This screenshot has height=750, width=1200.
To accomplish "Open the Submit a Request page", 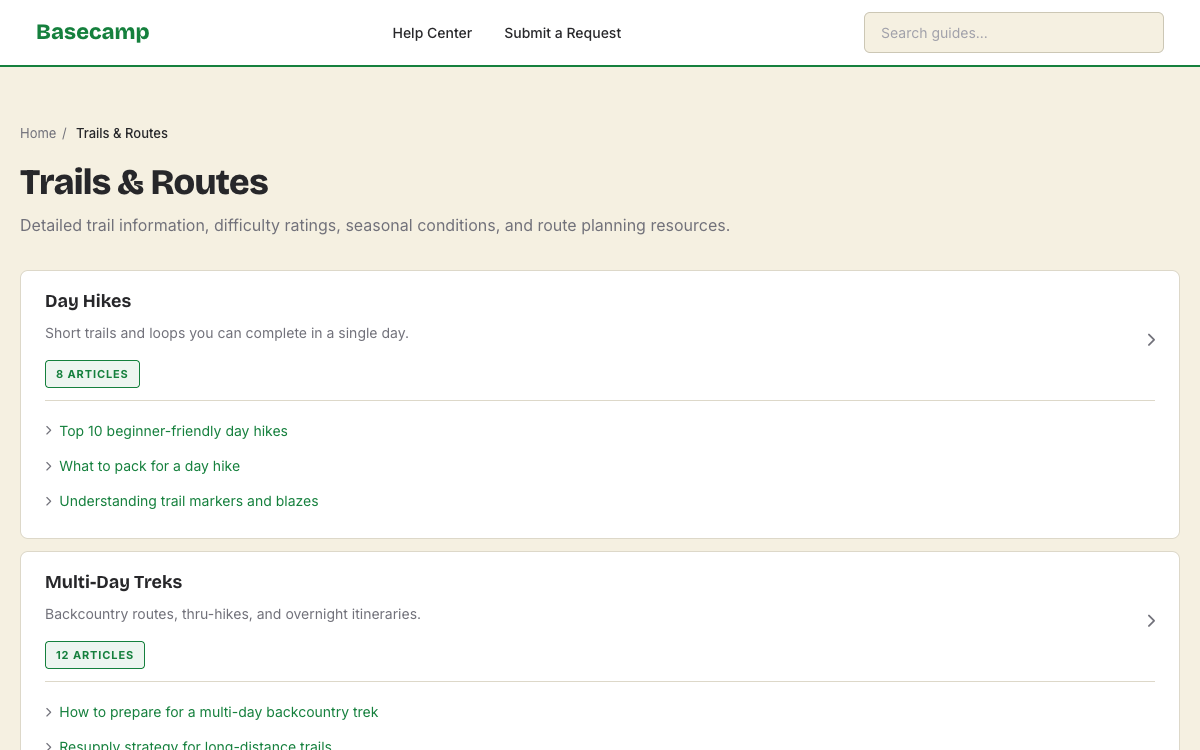I will point(562,33).
